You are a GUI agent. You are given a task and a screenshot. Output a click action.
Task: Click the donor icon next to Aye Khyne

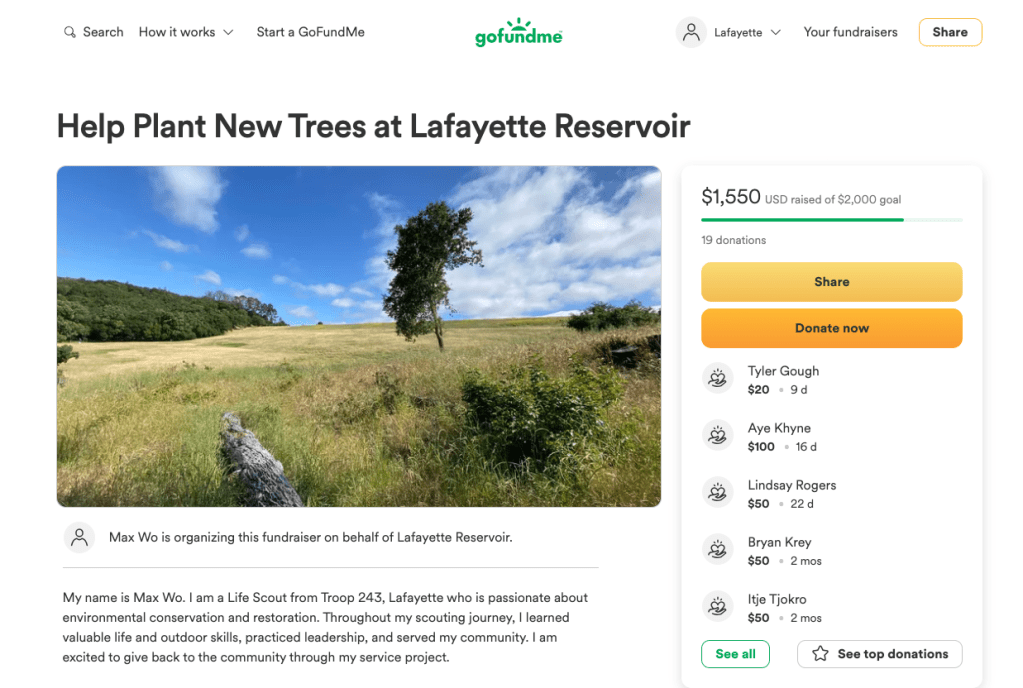coord(717,435)
